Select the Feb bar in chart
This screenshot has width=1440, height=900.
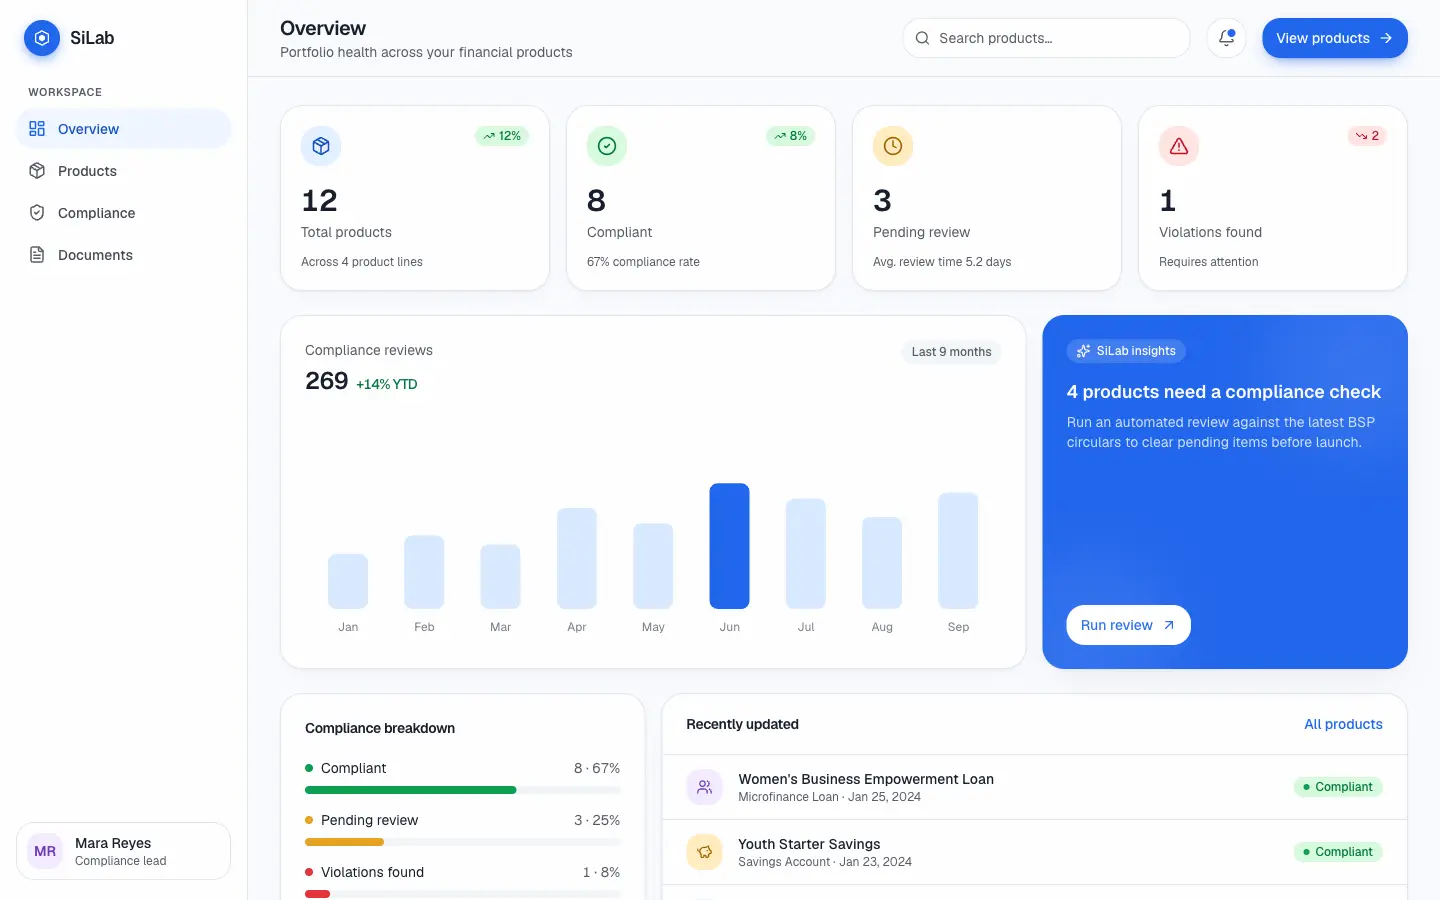tap(424, 572)
